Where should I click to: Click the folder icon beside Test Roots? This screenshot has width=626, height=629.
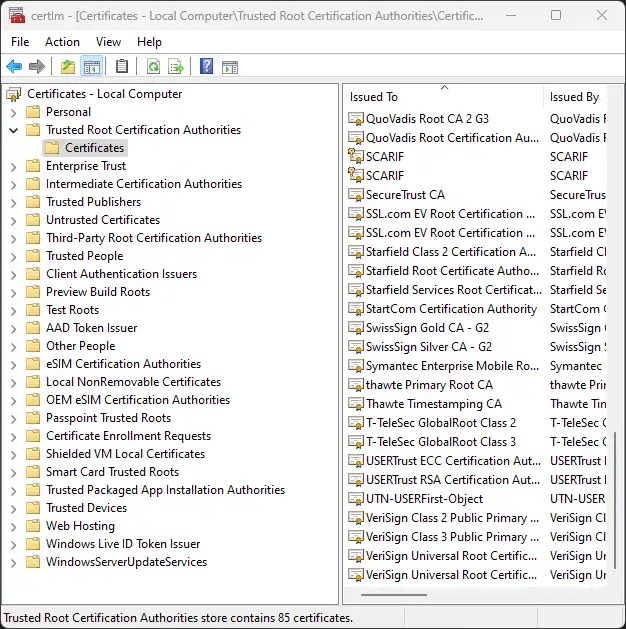(33, 310)
